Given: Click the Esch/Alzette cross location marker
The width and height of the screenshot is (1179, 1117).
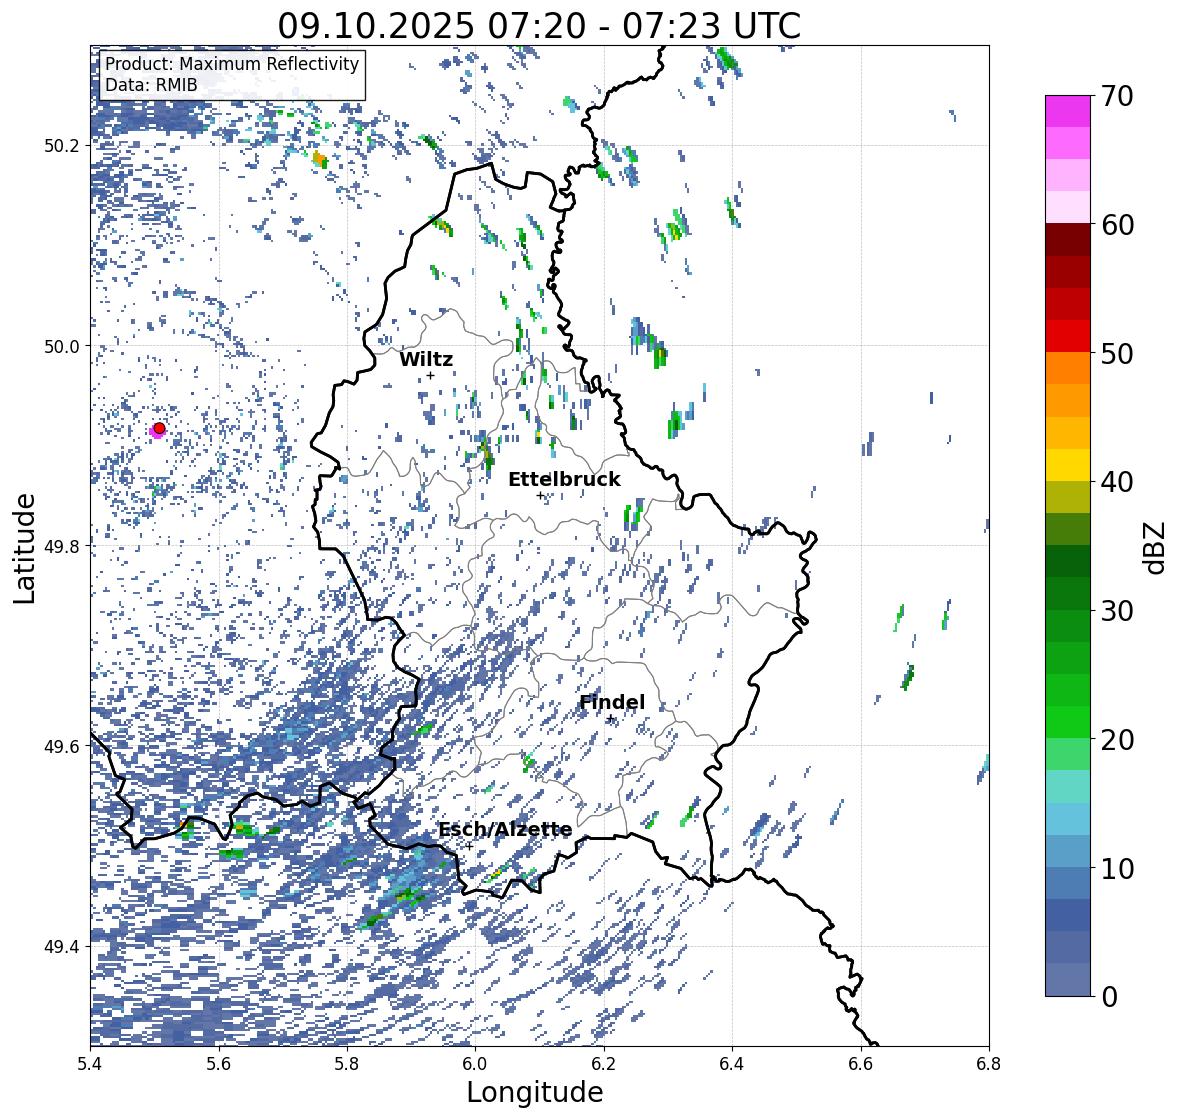Looking at the screenshot, I should 468,846.
